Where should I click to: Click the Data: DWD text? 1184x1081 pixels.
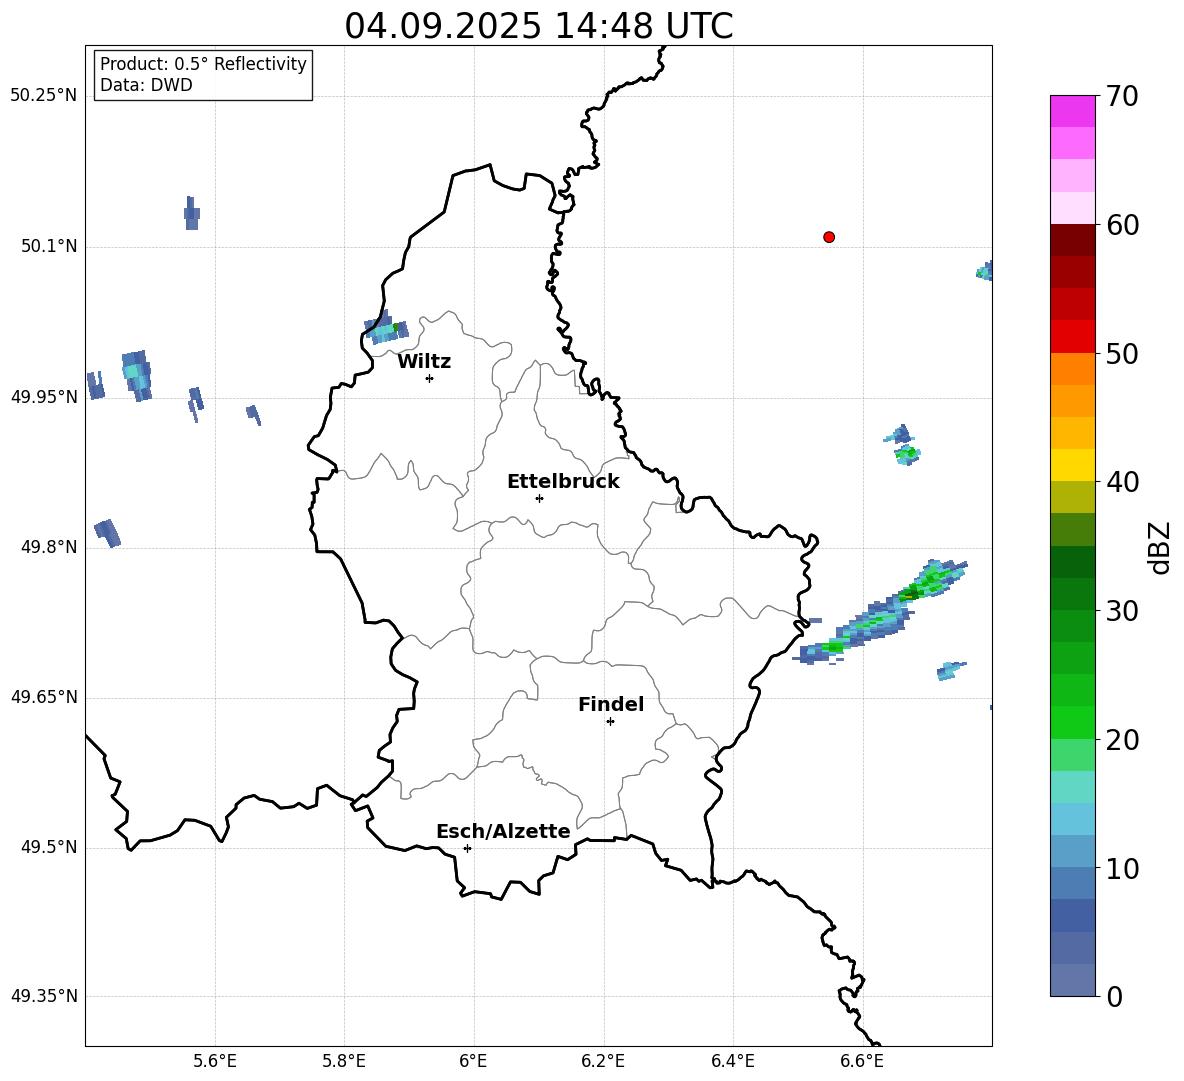tap(146, 85)
